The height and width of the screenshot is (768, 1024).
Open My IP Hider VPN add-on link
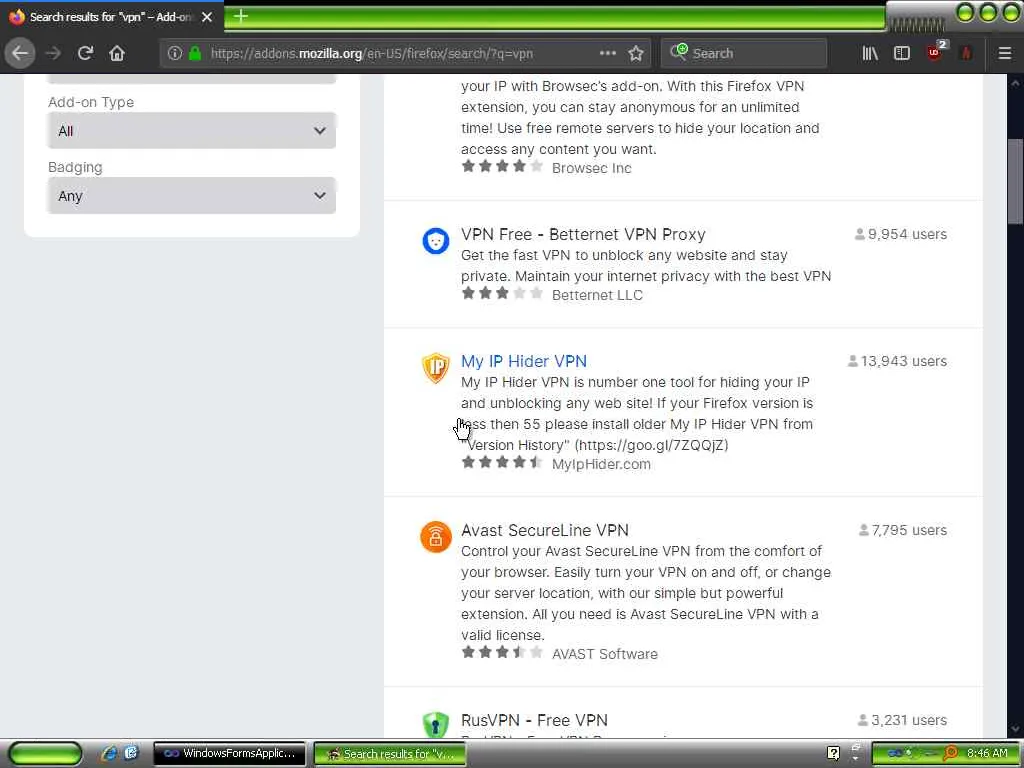coord(524,361)
